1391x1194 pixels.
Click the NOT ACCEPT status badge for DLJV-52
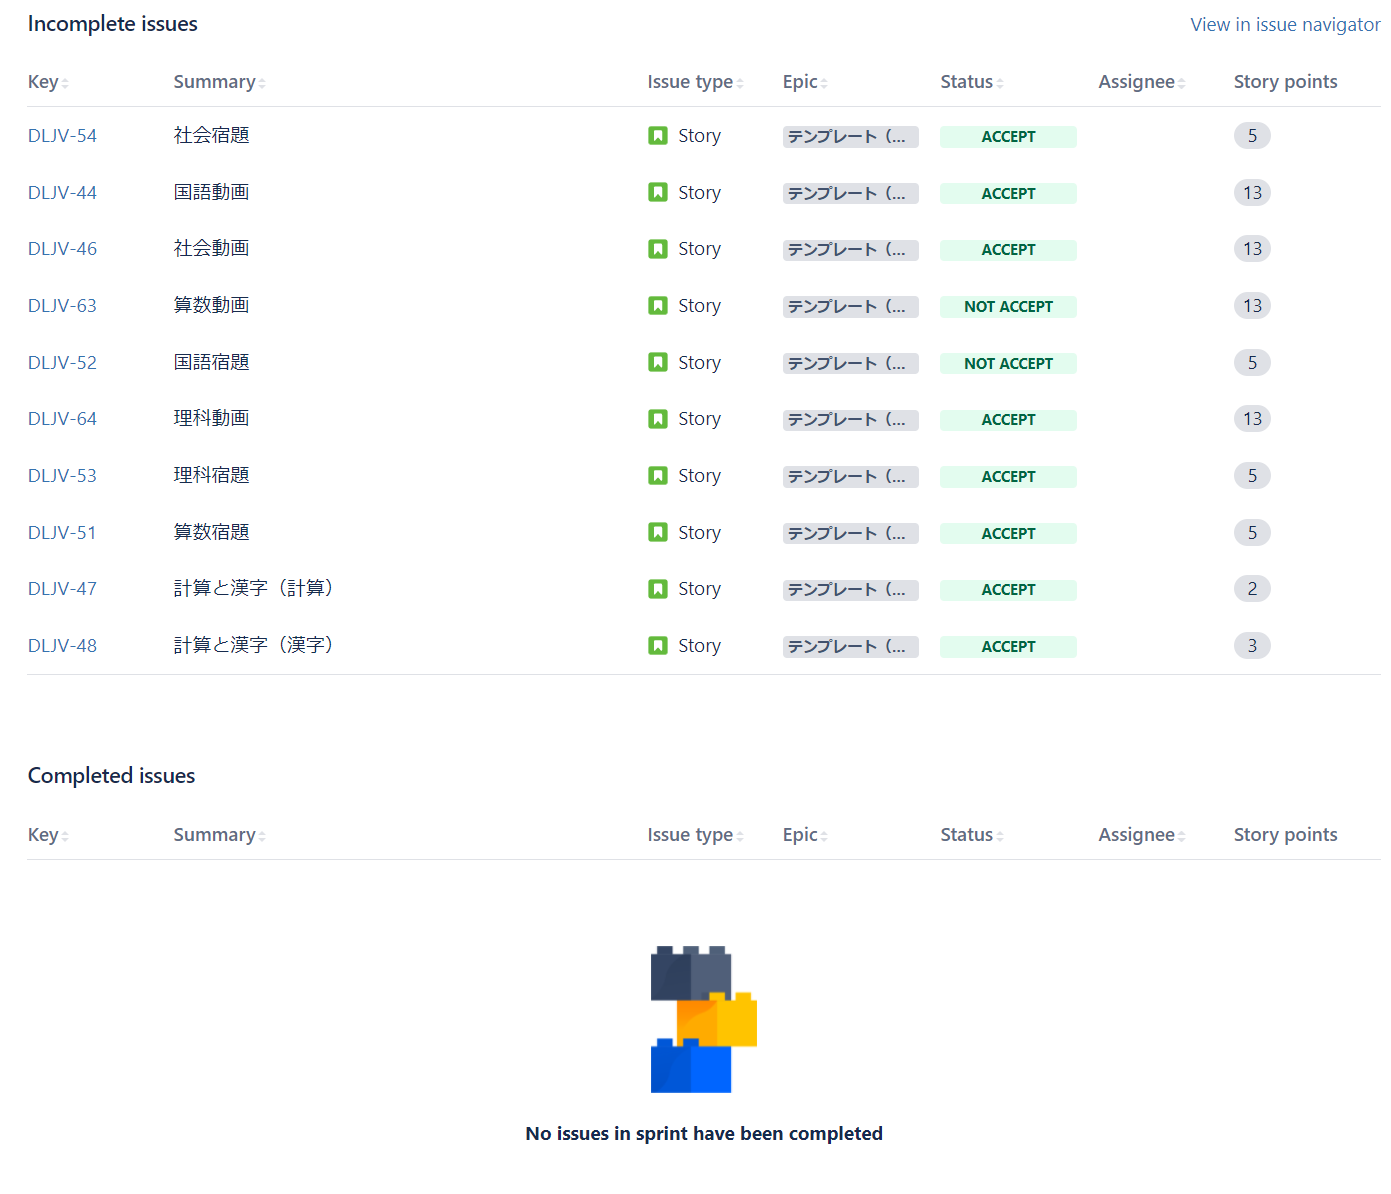coord(1008,364)
